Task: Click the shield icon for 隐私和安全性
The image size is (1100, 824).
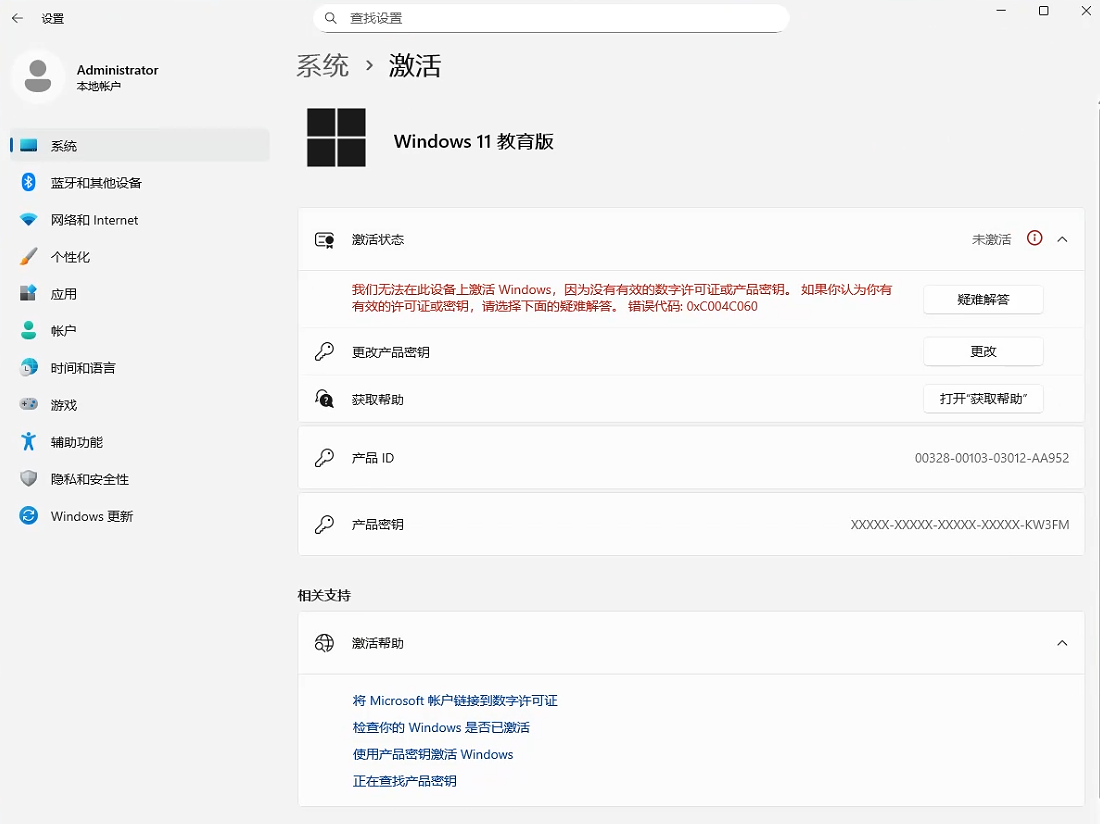Action: [29, 479]
